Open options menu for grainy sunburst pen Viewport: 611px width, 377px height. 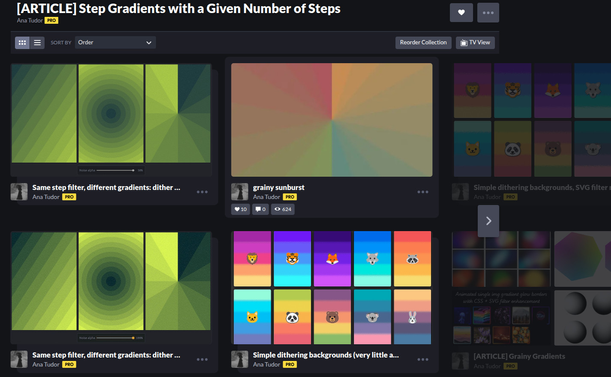[x=422, y=192]
